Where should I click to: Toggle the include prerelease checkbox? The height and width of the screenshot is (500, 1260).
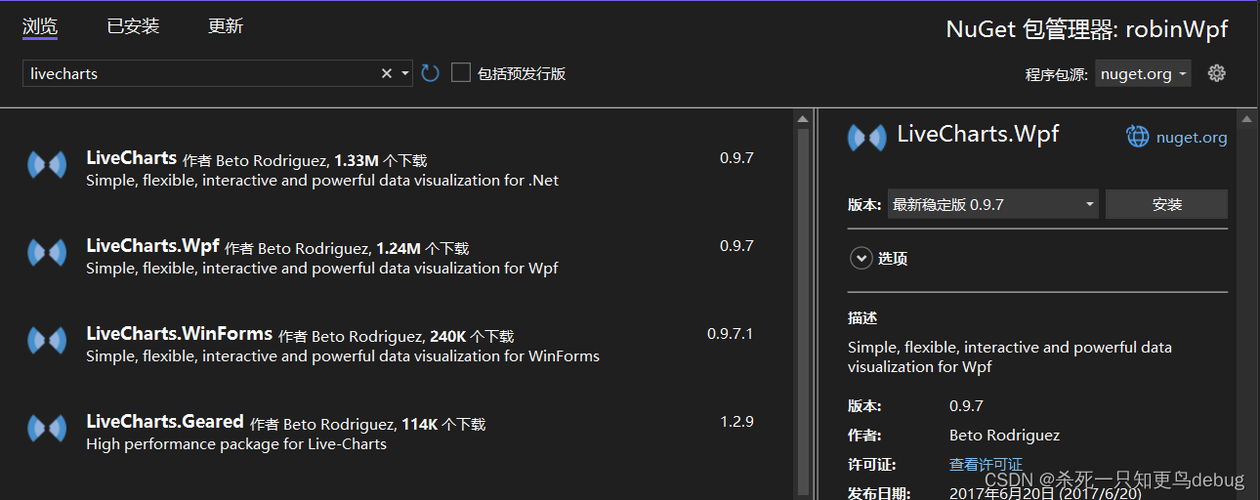click(x=460, y=73)
